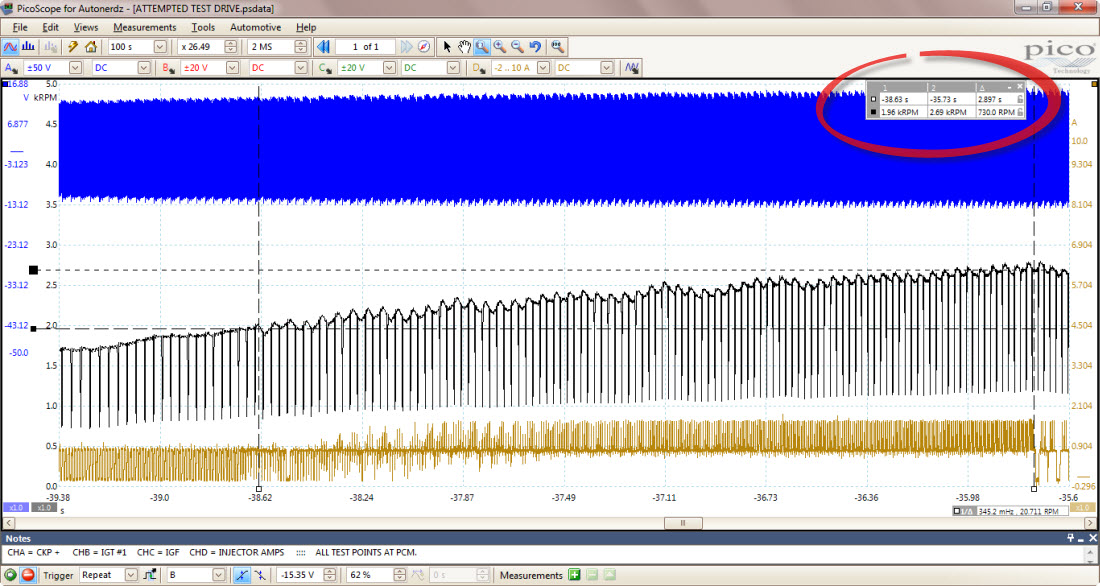Viewport: 1100px width, 586px height.
Task: Open Channel D DC coupling dropdown
Action: 607,68
